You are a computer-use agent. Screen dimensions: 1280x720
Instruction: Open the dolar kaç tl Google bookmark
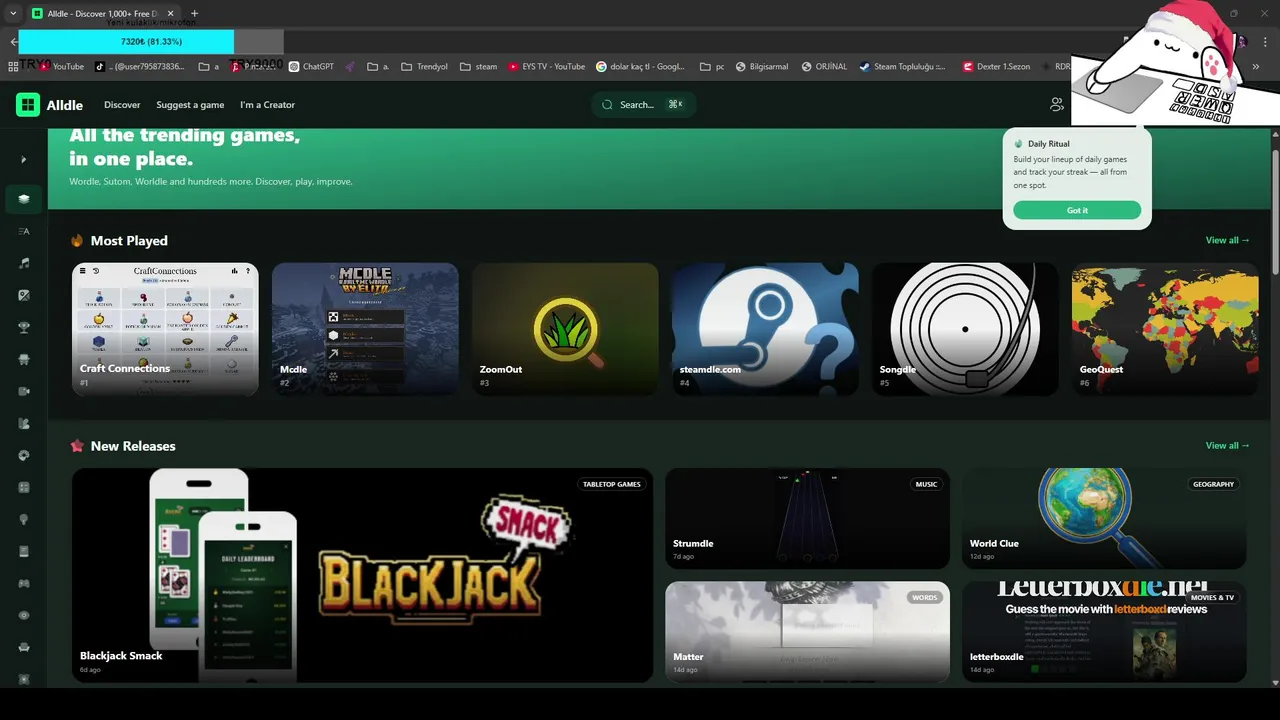[x=641, y=67]
